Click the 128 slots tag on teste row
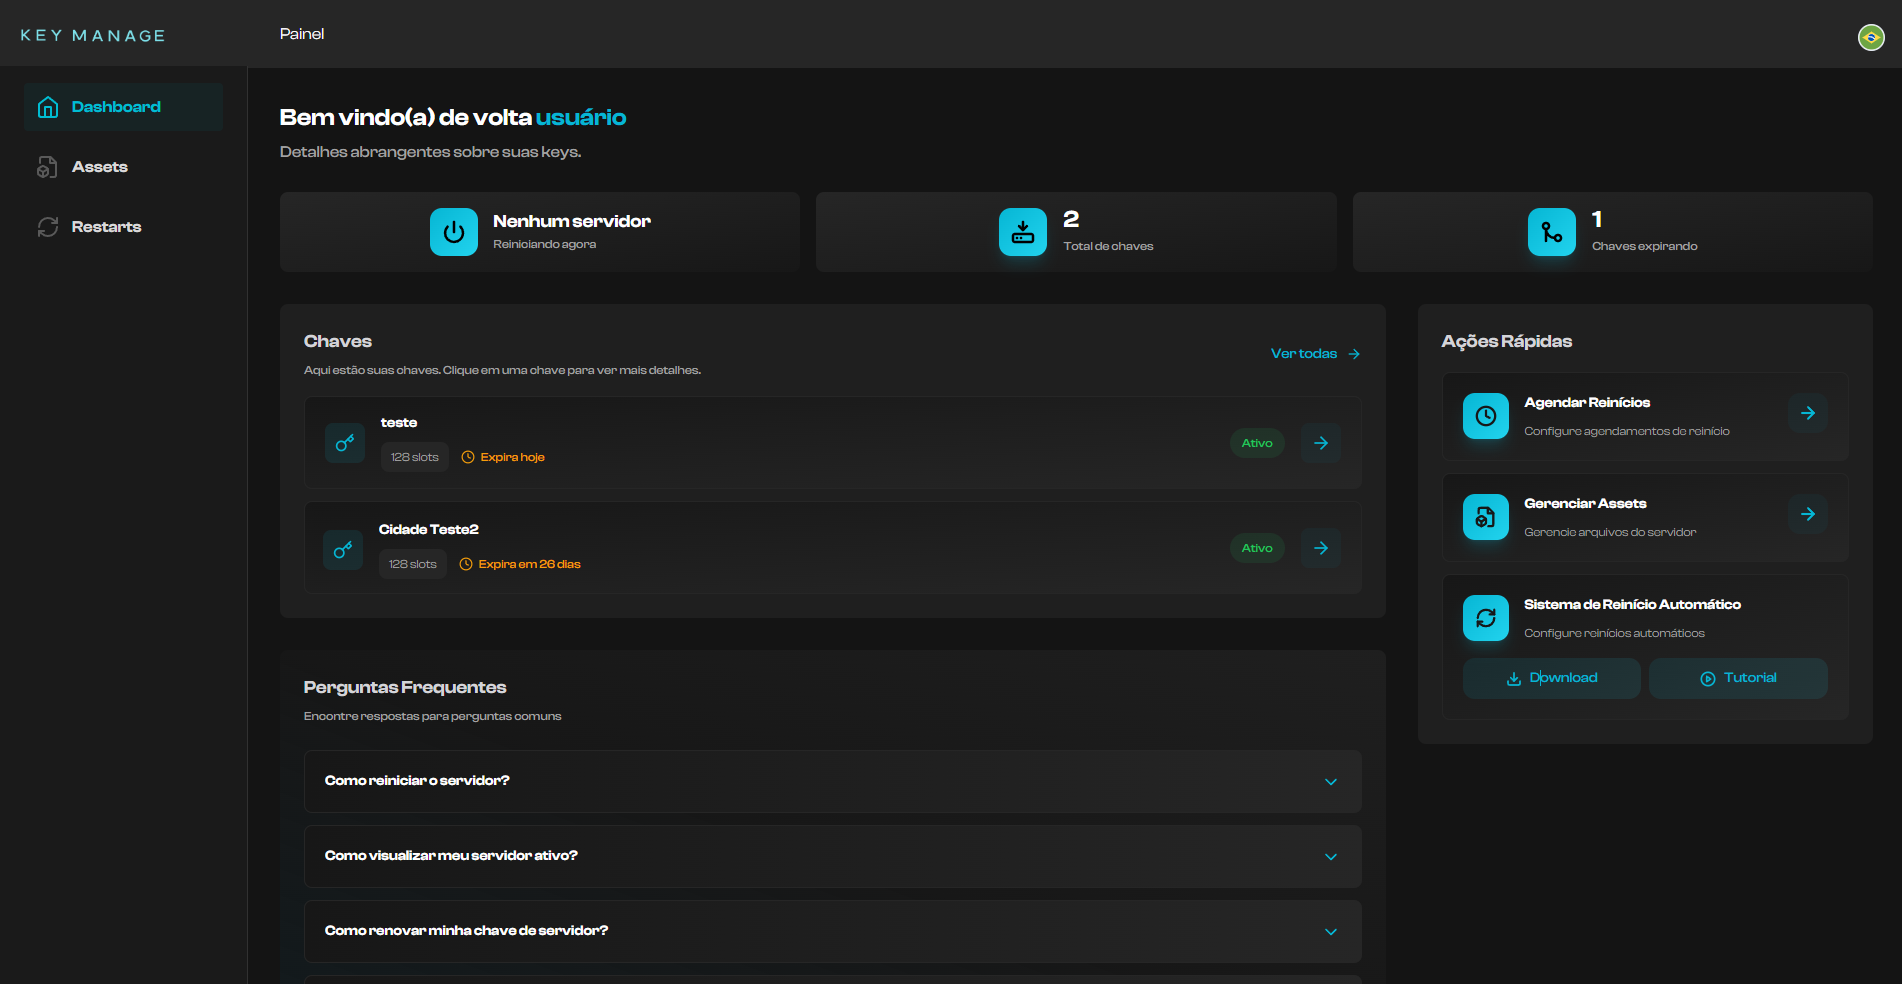The height and width of the screenshot is (984, 1902). coord(415,457)
